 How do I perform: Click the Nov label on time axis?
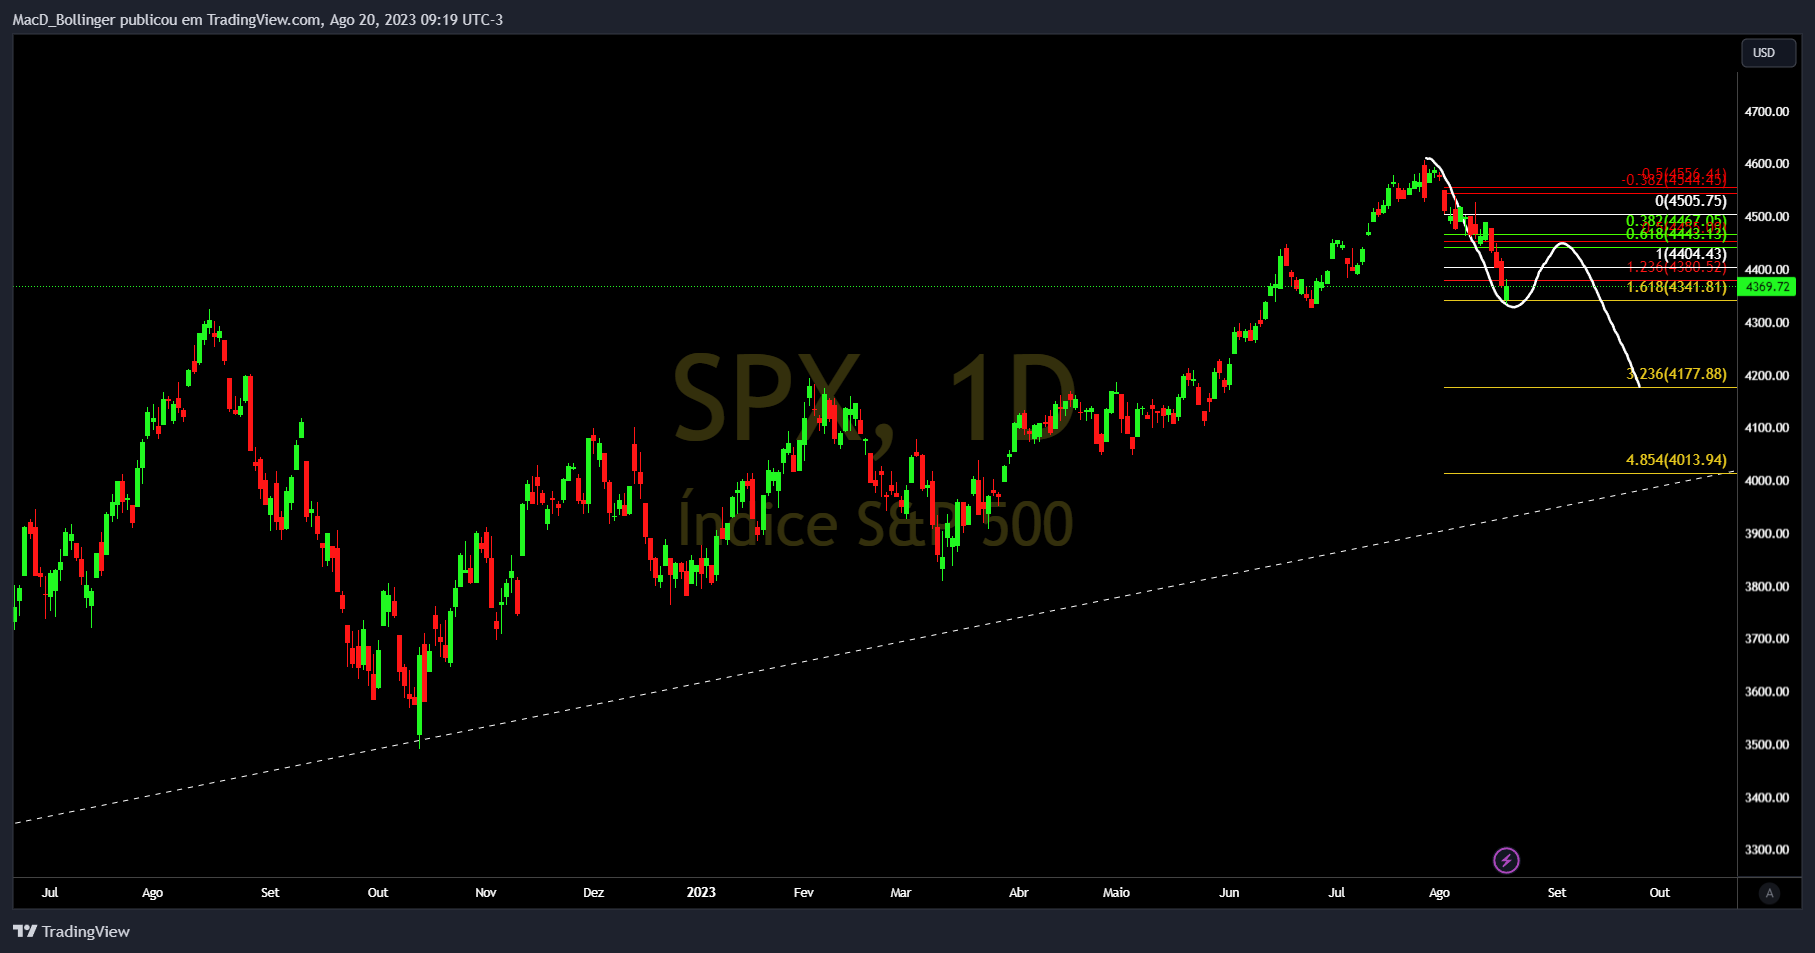(x=486, y=893)
